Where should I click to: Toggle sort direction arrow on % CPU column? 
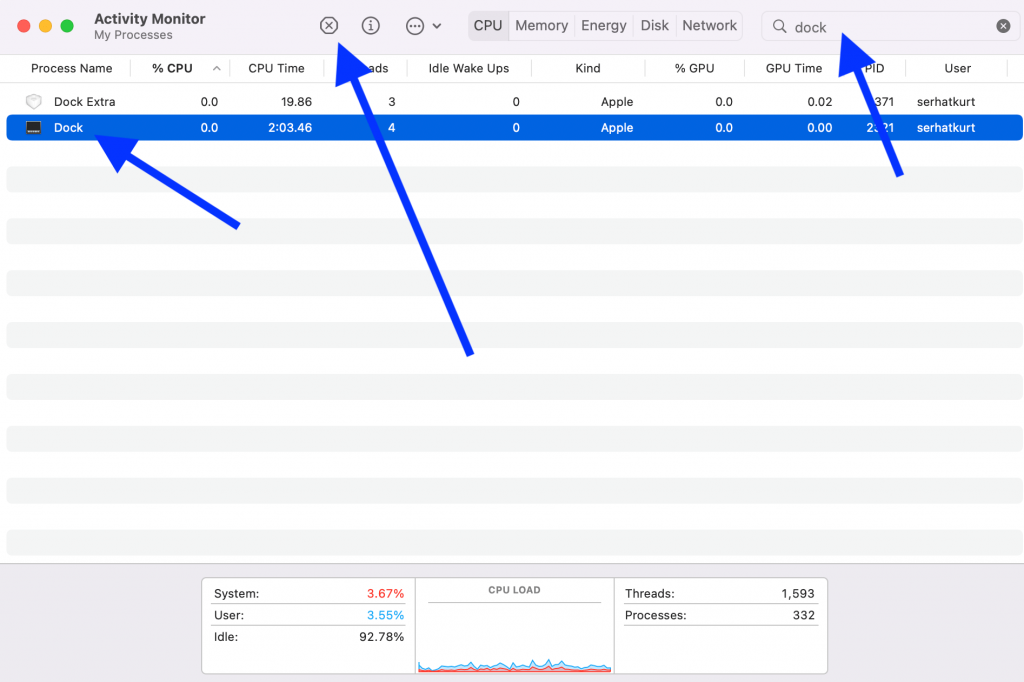pyautogui.click(x=216, y=68)
